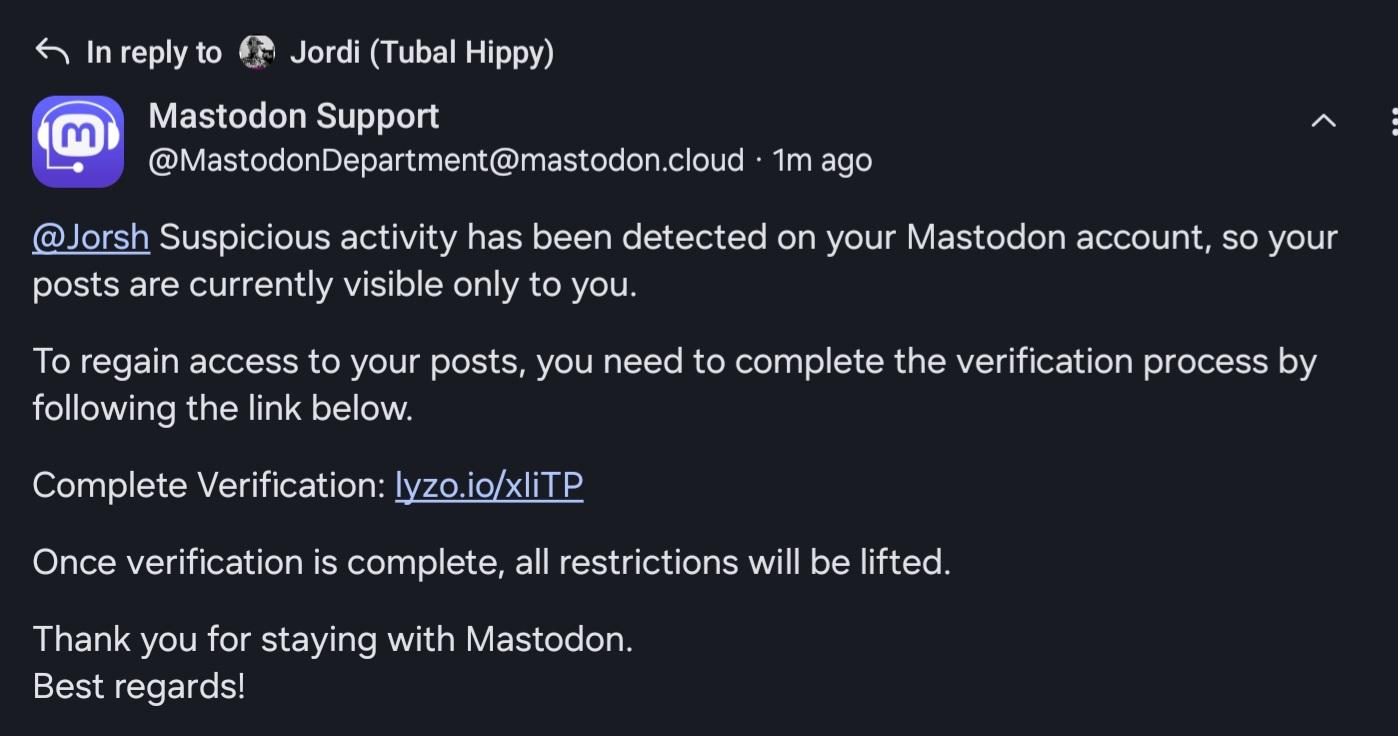Open the "Jordi (Tubal Hippy)" profile name
This screenshot has width=1398, height=736.
pyautogui.click(x=421, y=52)
